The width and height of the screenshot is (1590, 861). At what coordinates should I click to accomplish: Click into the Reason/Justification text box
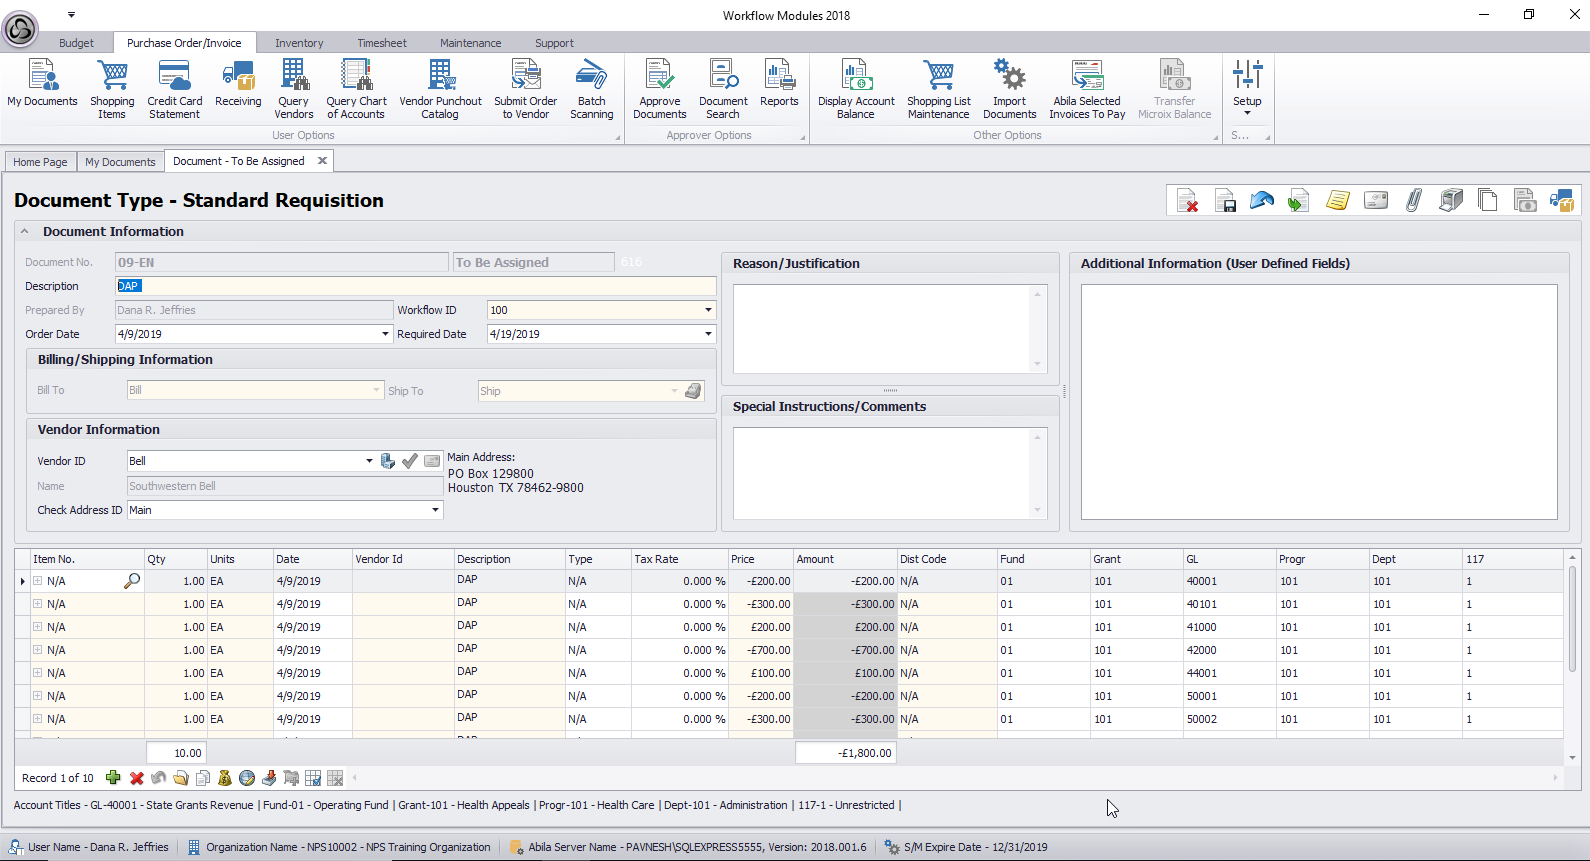882,328
